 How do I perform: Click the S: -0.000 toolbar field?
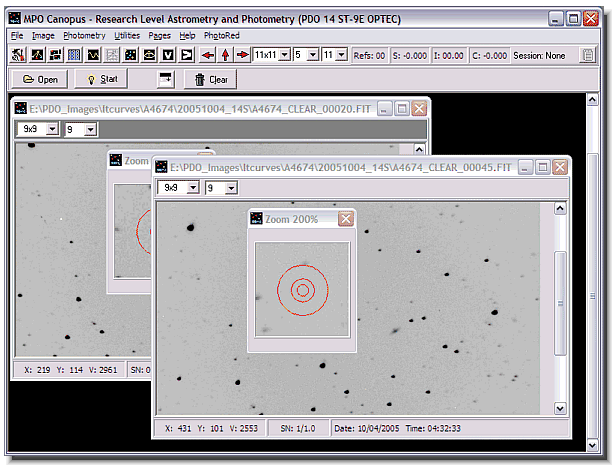pyautogui.click(x=409, y=55)
